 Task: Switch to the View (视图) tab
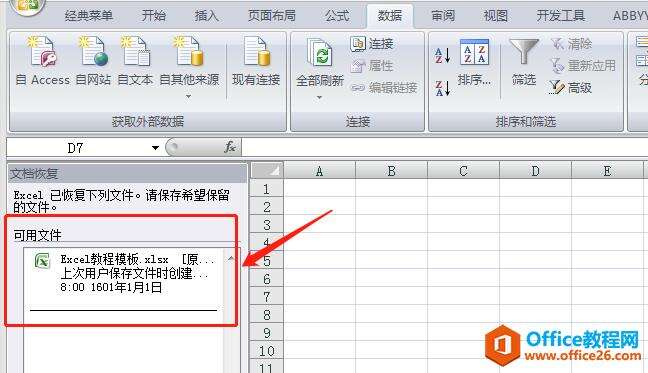(496, 16)
